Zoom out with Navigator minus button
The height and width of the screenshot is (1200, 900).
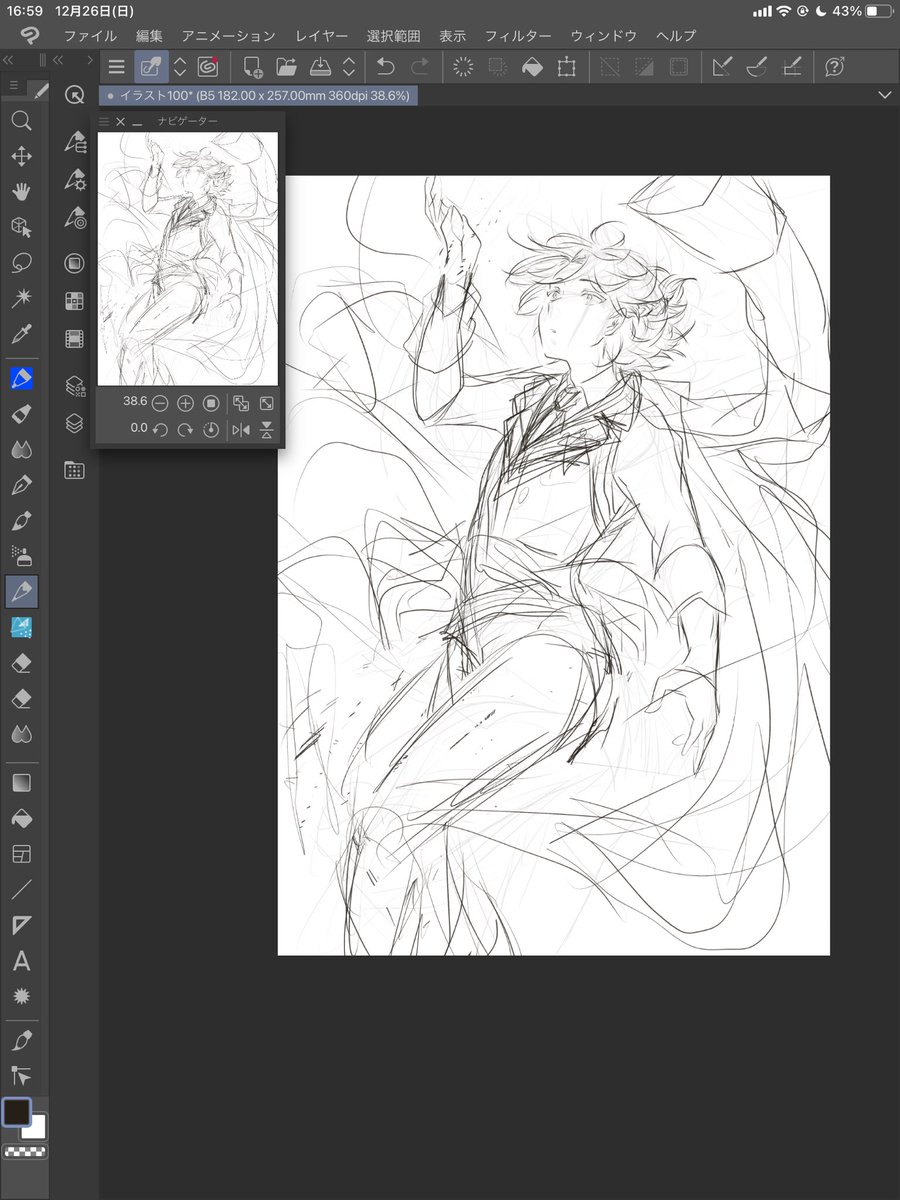(159, 403)
